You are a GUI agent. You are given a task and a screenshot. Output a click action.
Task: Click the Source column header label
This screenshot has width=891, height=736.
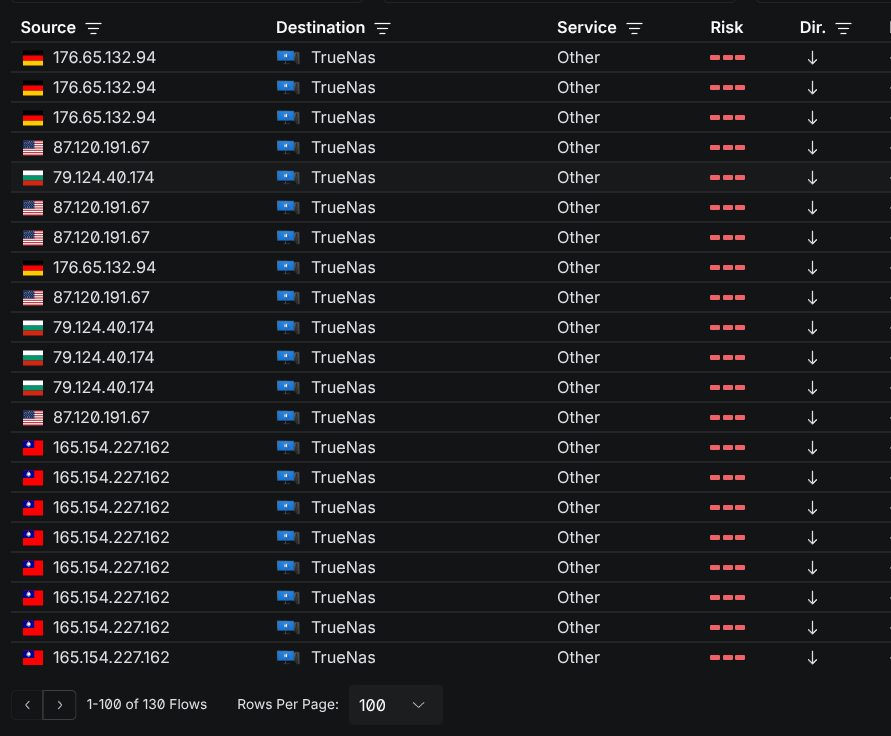pyautogui.click(x=48, y=27)
